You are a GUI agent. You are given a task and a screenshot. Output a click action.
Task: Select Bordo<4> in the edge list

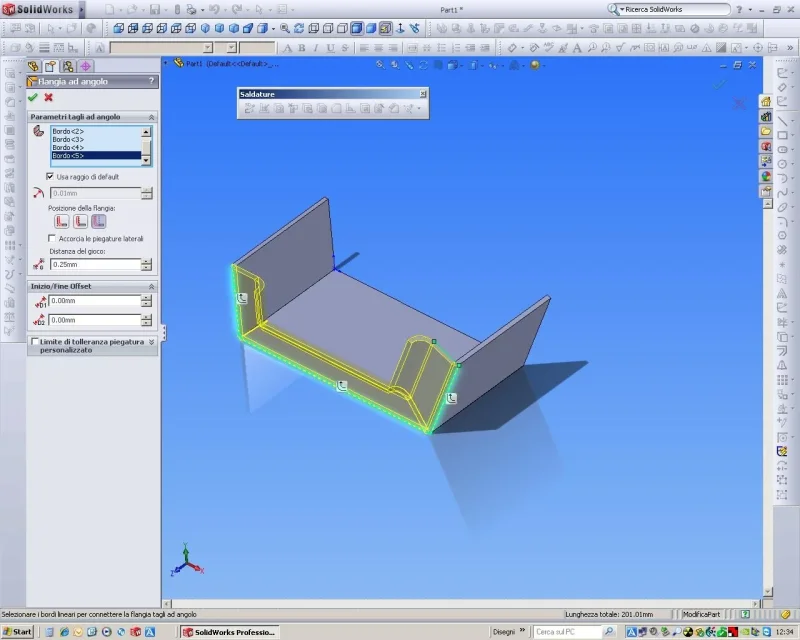pyautogui.click(x=95, y=147)
